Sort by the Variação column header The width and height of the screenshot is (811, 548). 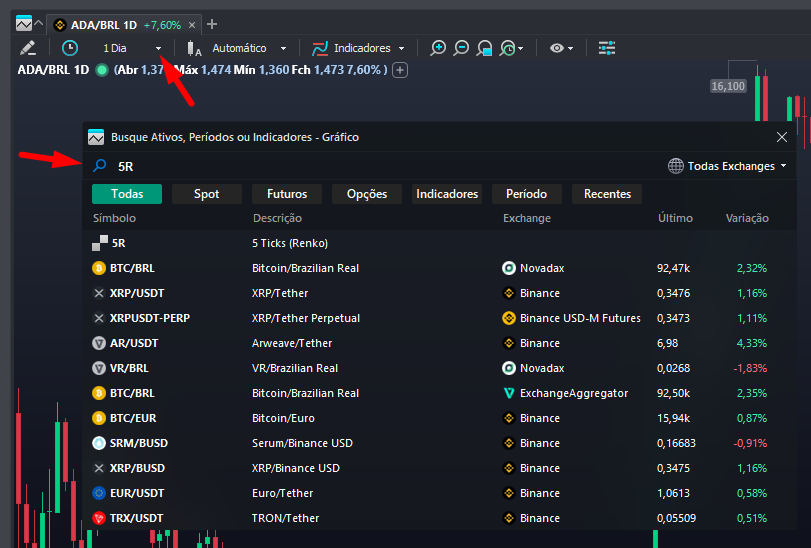pyautogui.click(x=747, y=218)
